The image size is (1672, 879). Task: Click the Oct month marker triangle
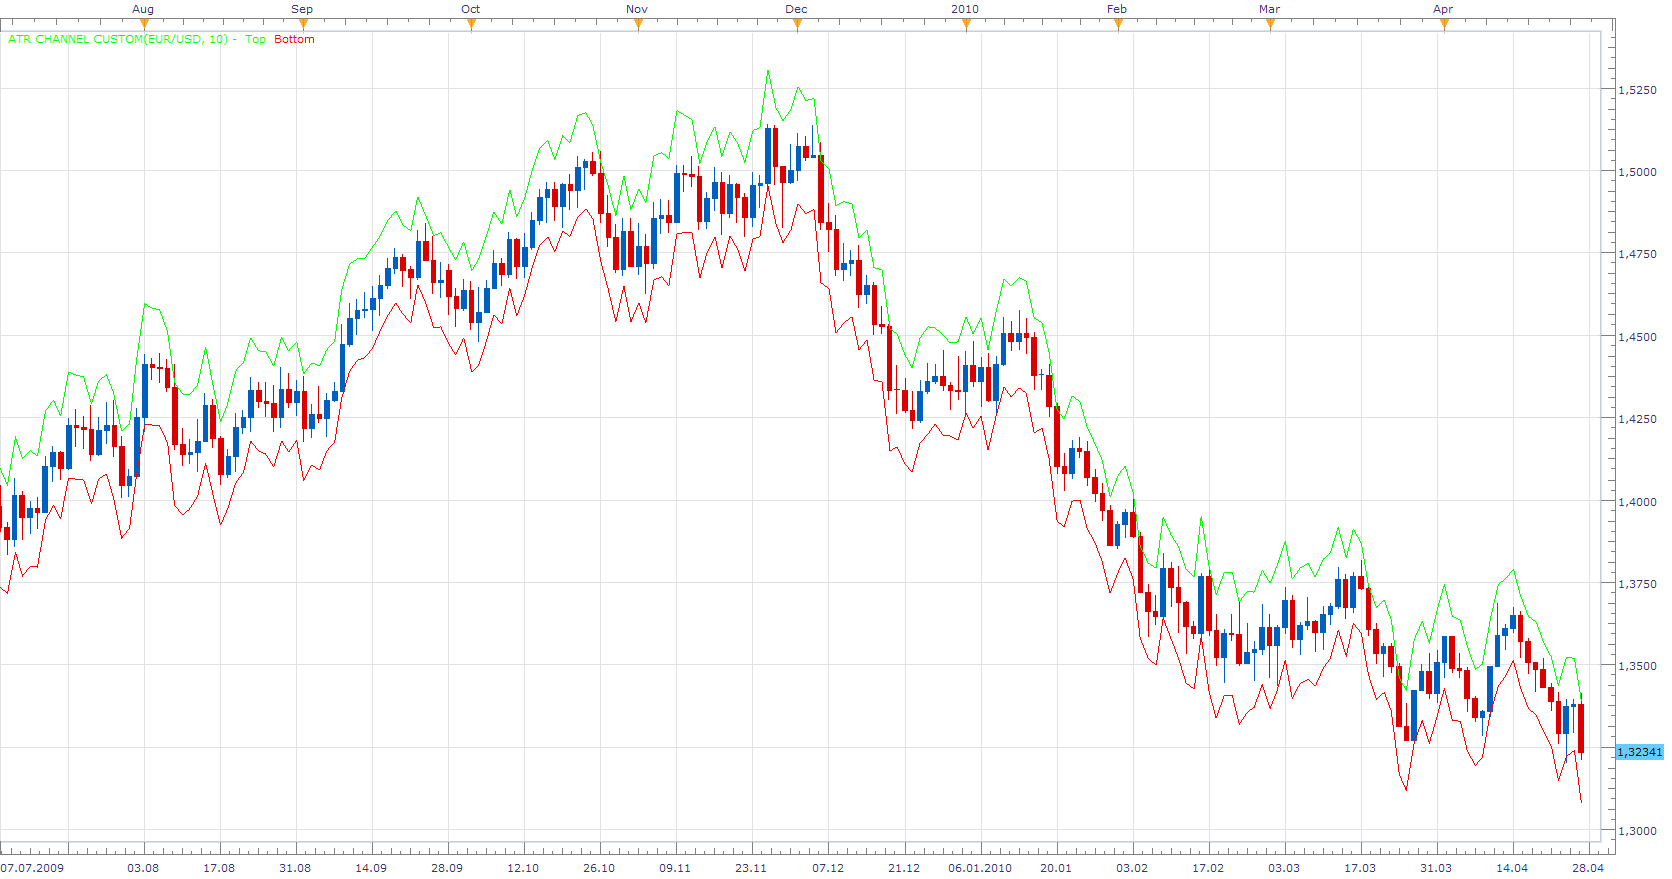click(472, 24)
